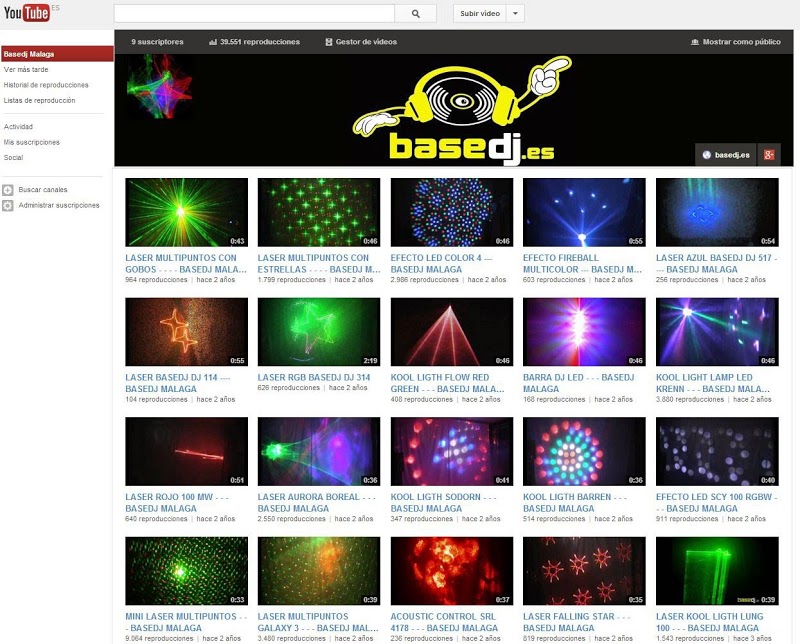This screenshot has width=800, height=644.
Task: Focus the YouTube search field
Action: (254, 14)
